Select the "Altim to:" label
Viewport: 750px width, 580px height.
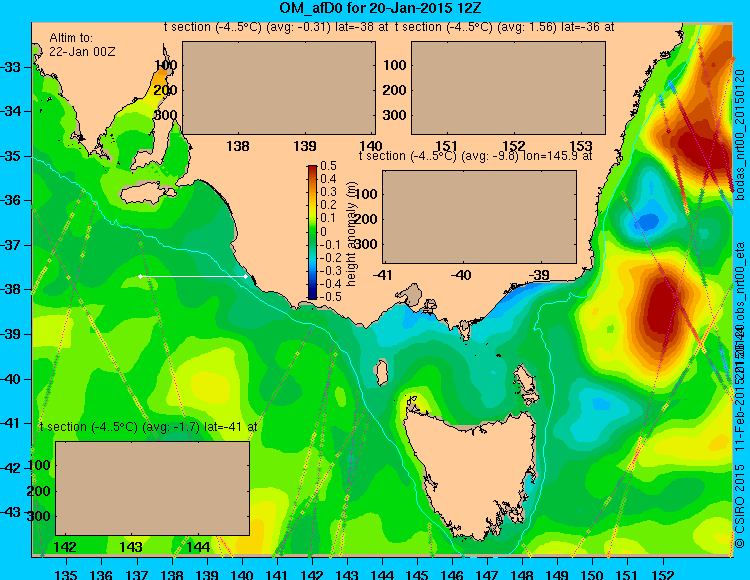71,38
